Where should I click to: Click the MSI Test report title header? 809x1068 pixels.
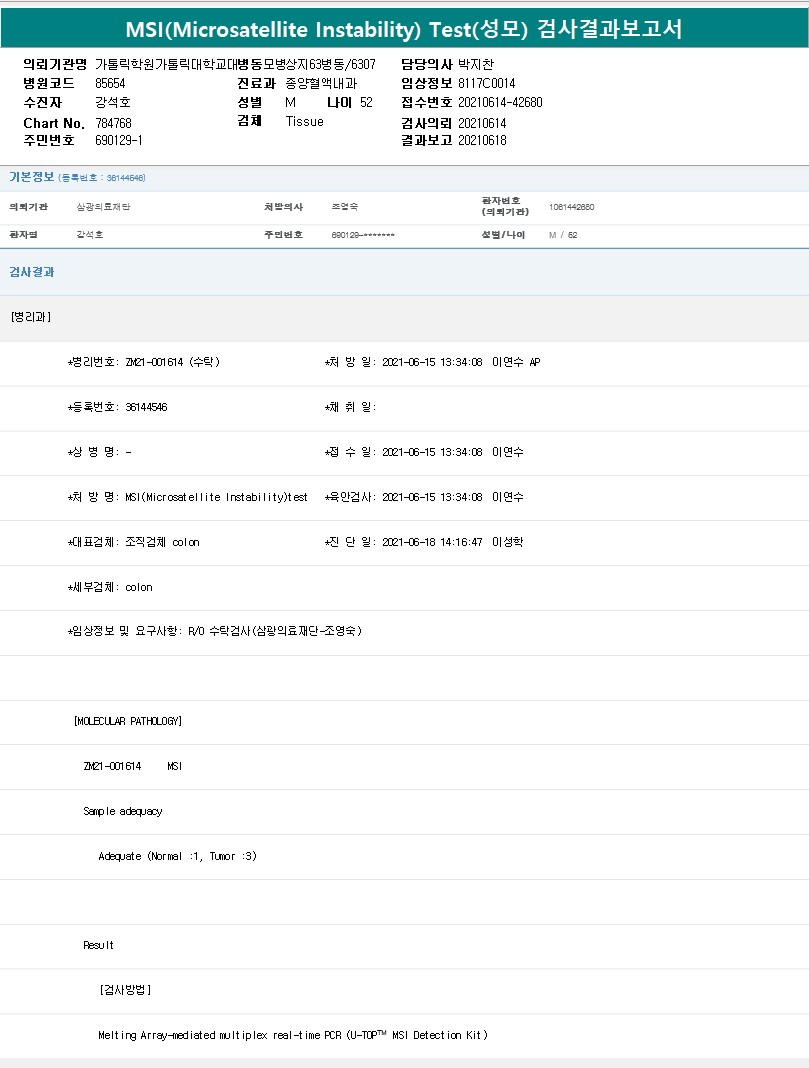[x=404, y=28]
